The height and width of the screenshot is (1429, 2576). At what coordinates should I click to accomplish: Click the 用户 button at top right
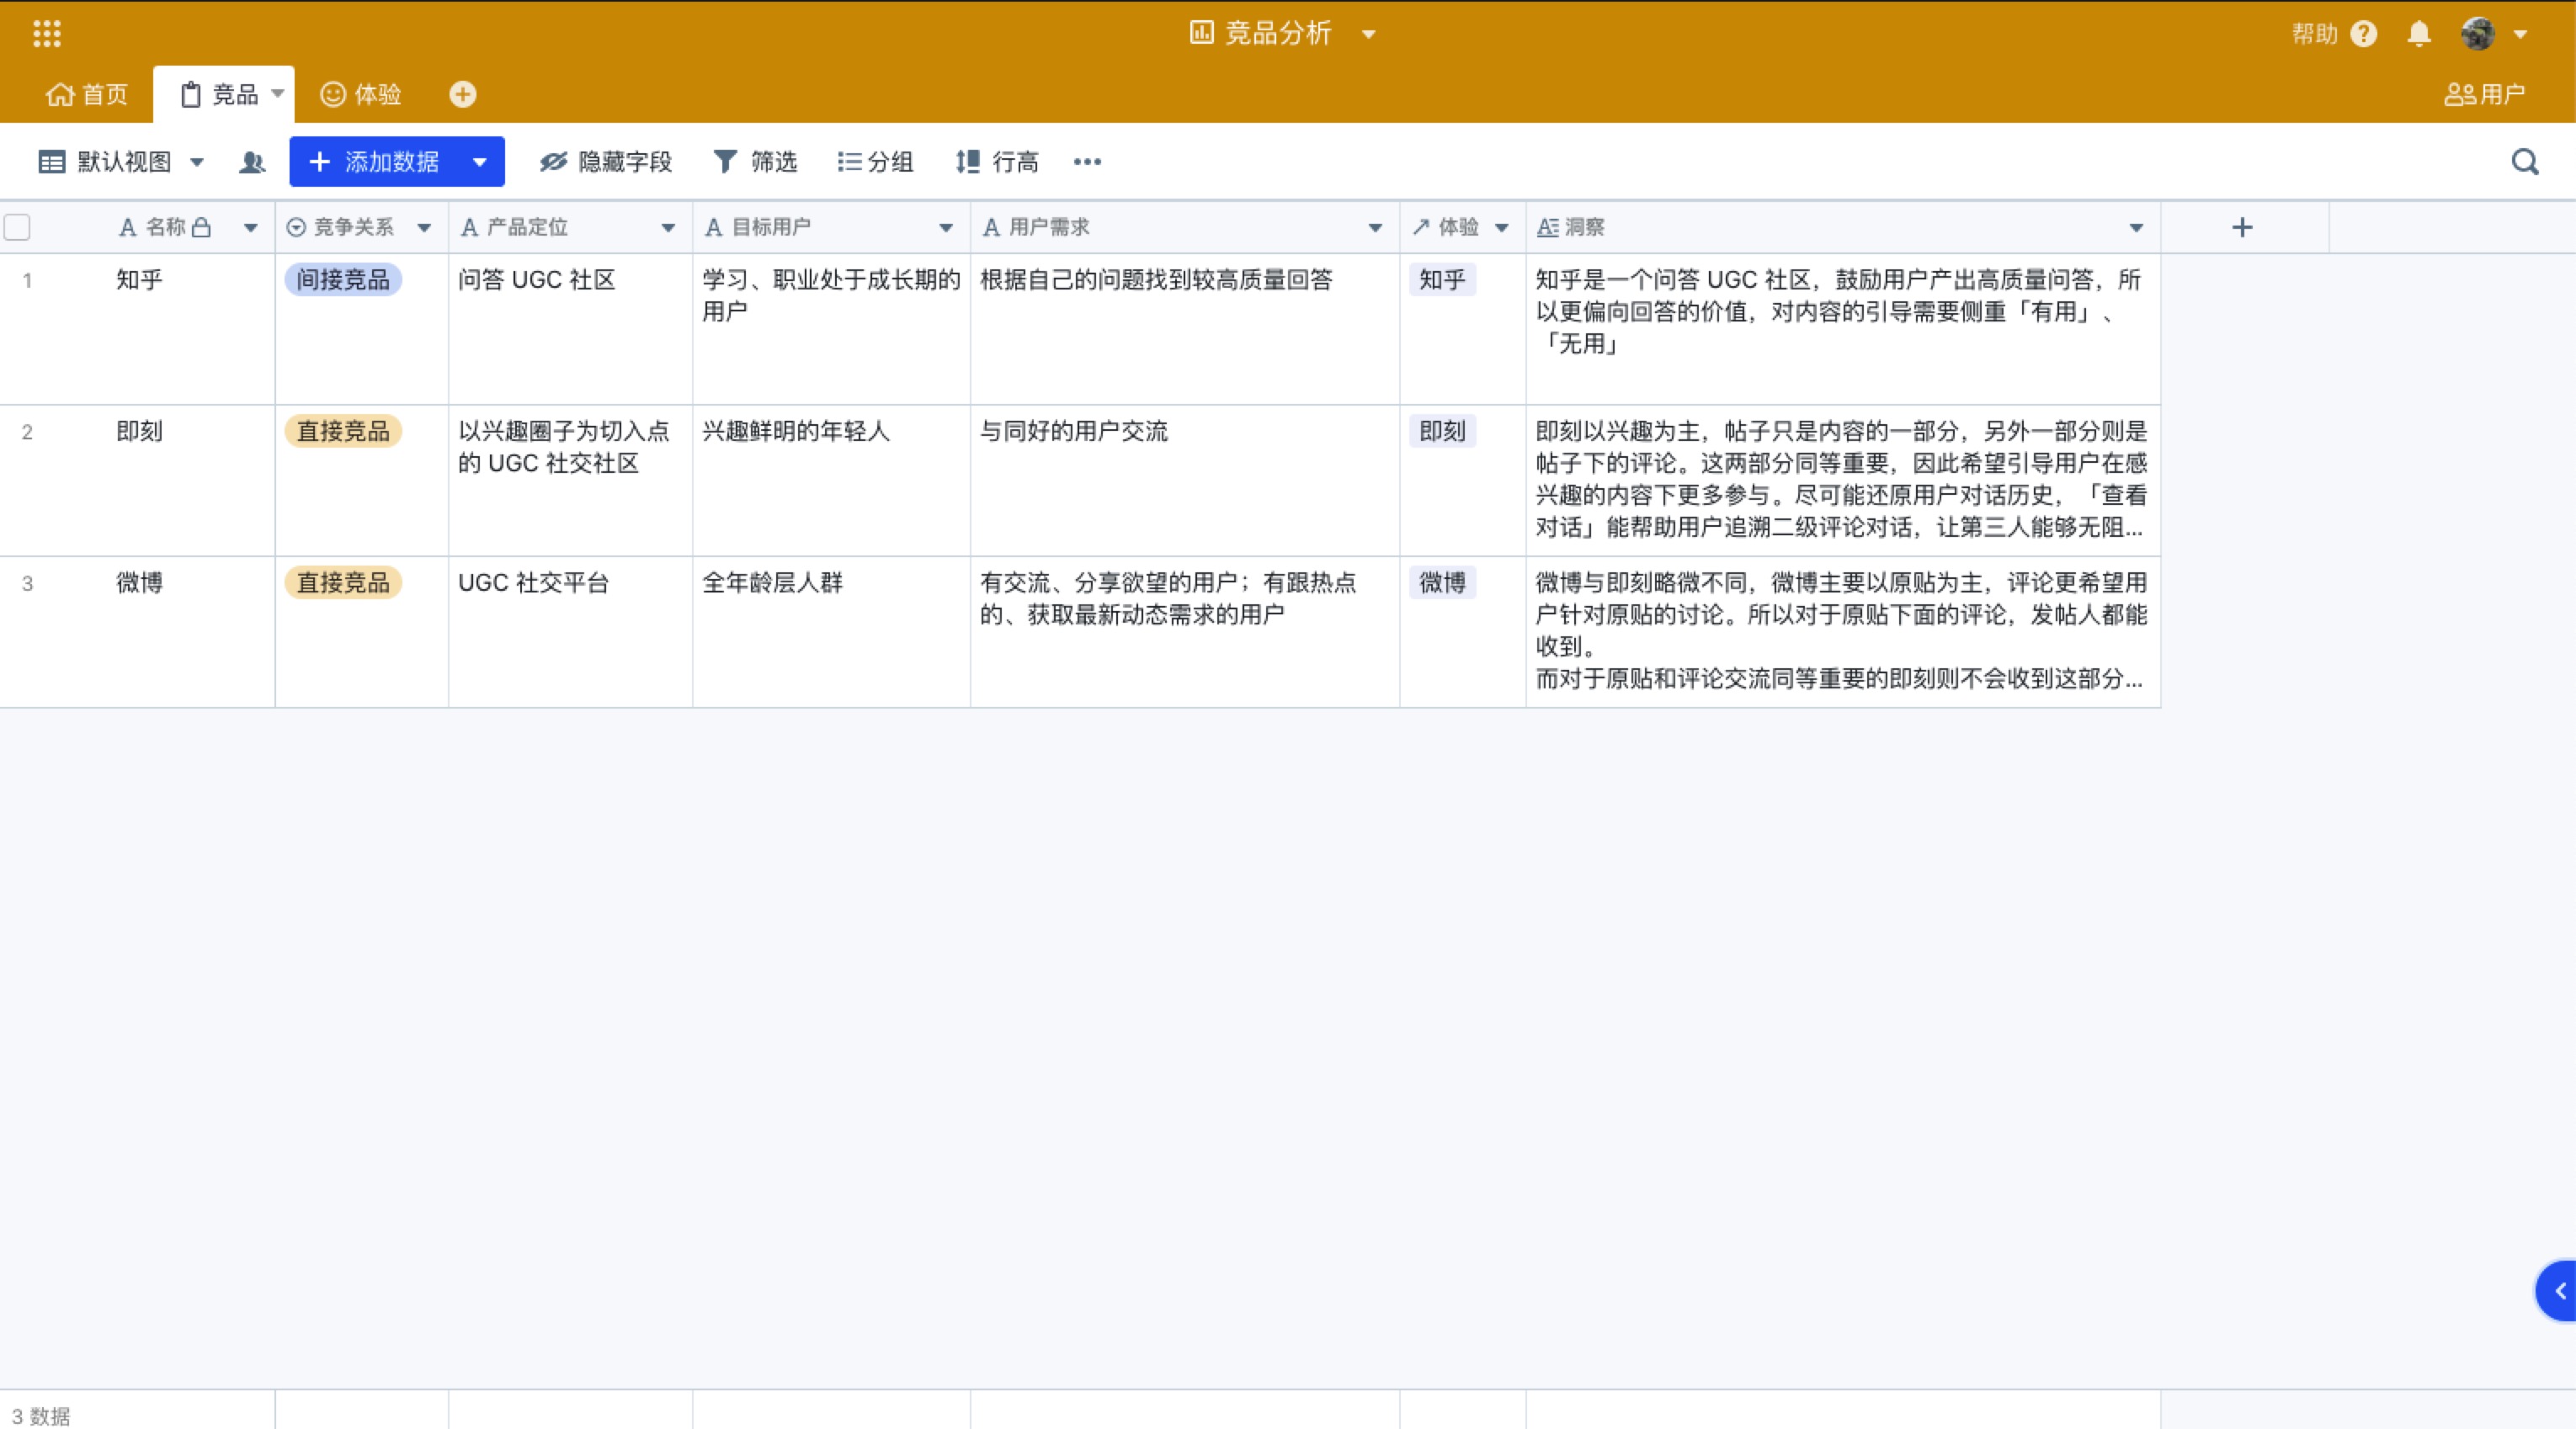coord(2484,94)
